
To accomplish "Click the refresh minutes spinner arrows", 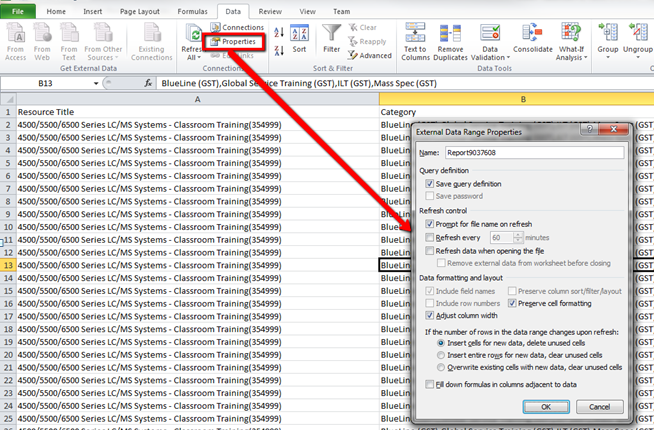I will [518, 237].
